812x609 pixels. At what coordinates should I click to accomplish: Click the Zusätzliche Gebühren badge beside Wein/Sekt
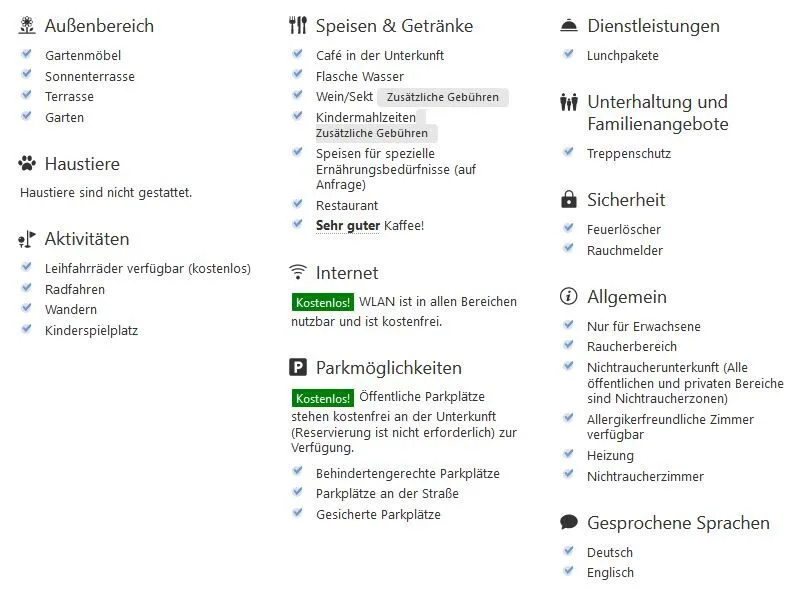443,97
